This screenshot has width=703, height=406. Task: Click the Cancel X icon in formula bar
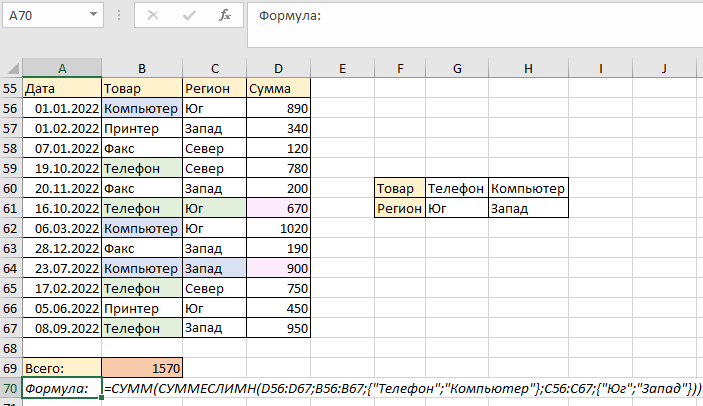point(153,15)
